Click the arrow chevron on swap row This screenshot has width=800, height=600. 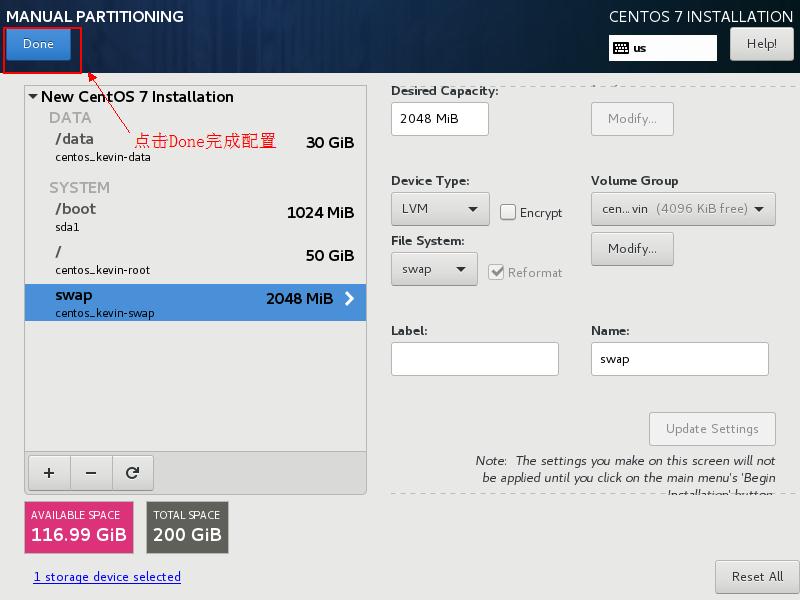(349, 298)
